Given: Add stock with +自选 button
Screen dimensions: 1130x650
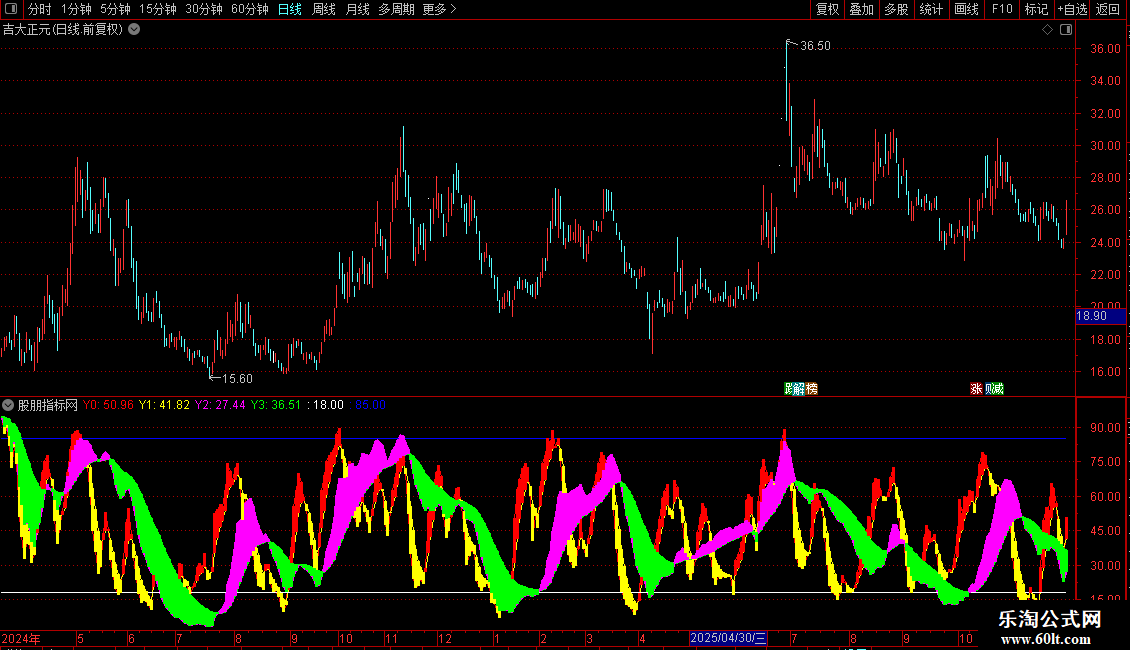Looking at the screenshot, I should tap(1072, 9).
